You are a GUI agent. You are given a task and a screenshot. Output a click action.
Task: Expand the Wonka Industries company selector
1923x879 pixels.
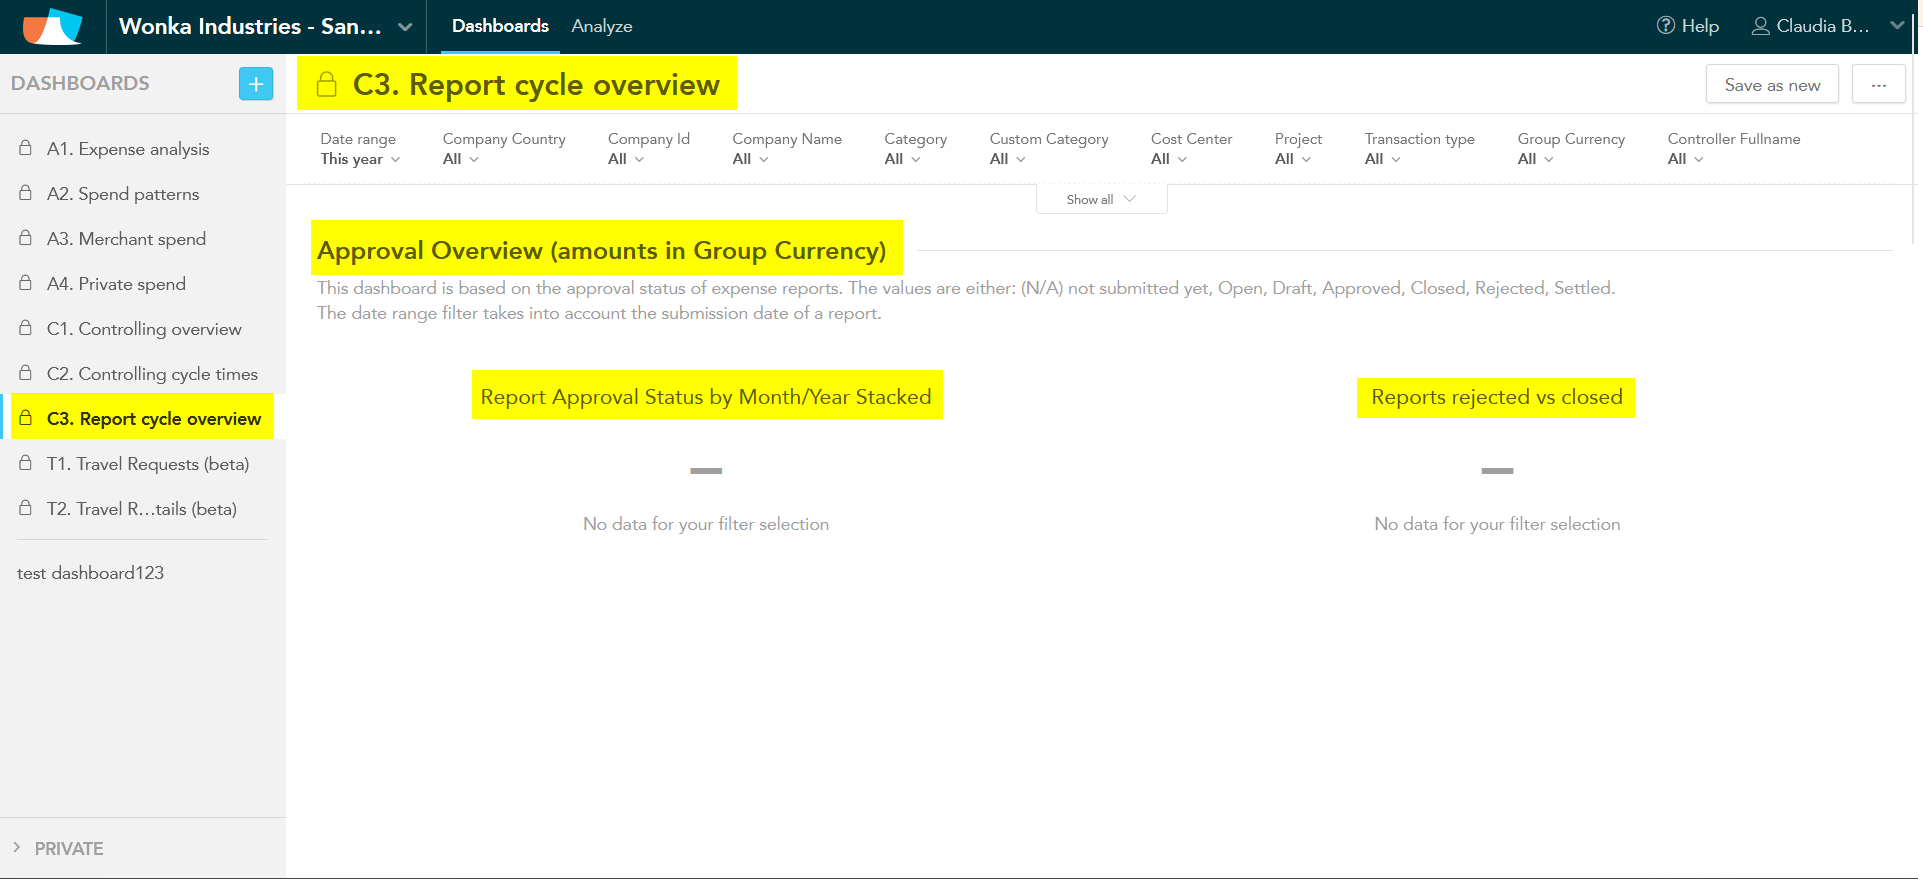coord(405,27)
